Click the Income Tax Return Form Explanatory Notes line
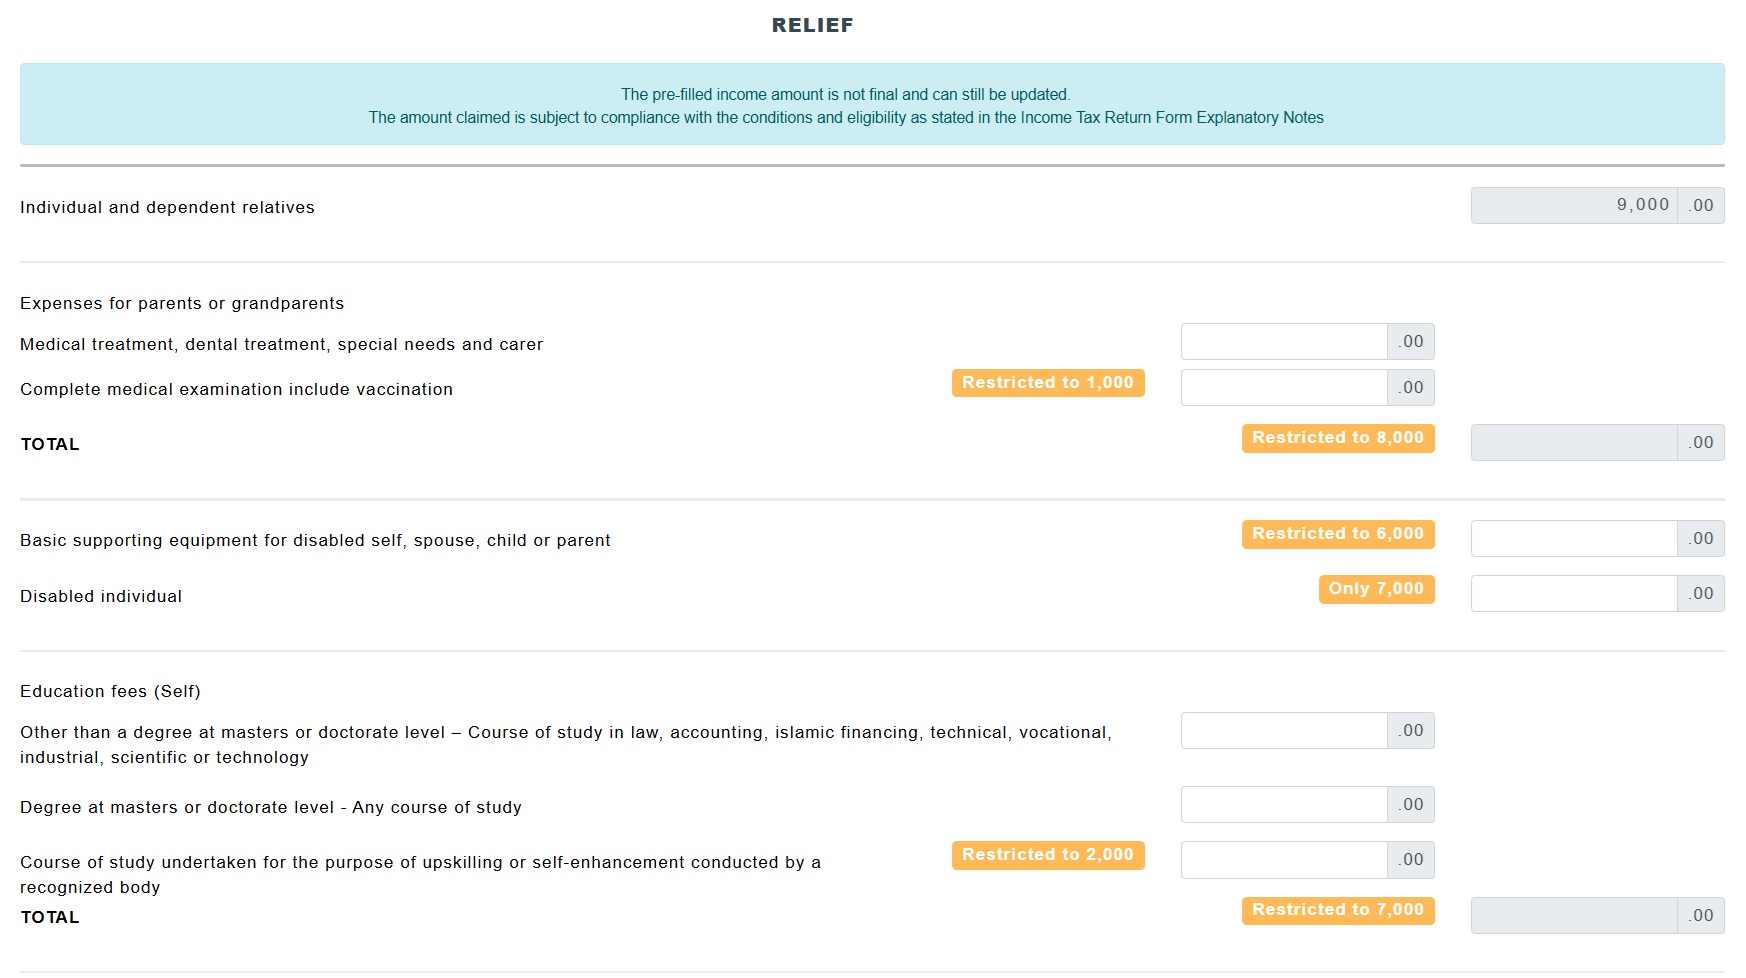Viewport: 1746px width, 978px height. [846, 118]
